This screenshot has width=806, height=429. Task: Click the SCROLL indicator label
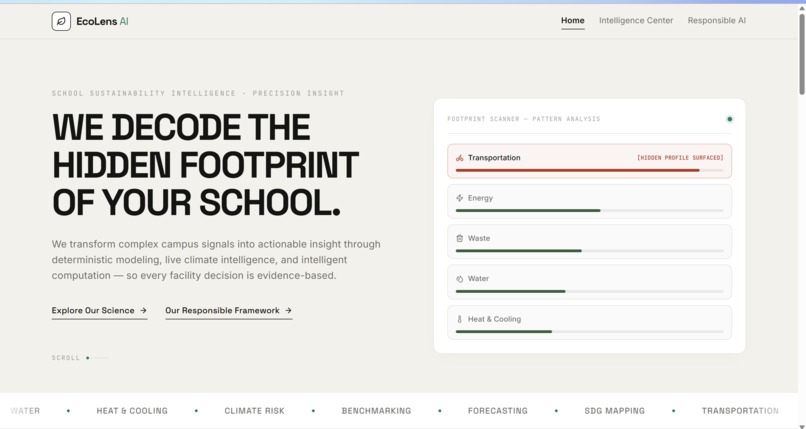[x=66, y=358]
